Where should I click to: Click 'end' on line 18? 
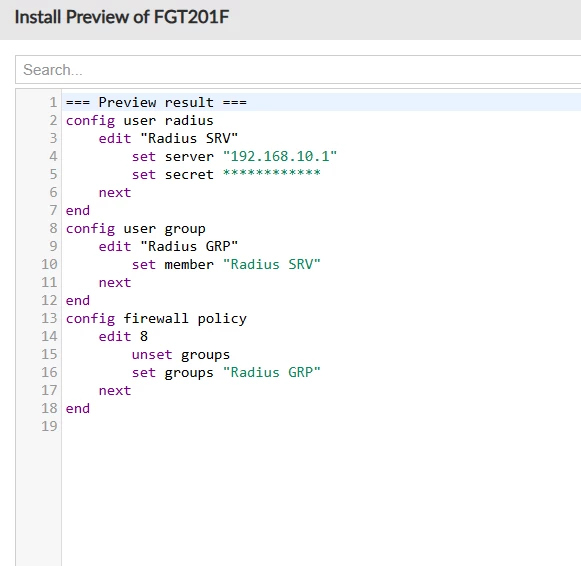78,408
